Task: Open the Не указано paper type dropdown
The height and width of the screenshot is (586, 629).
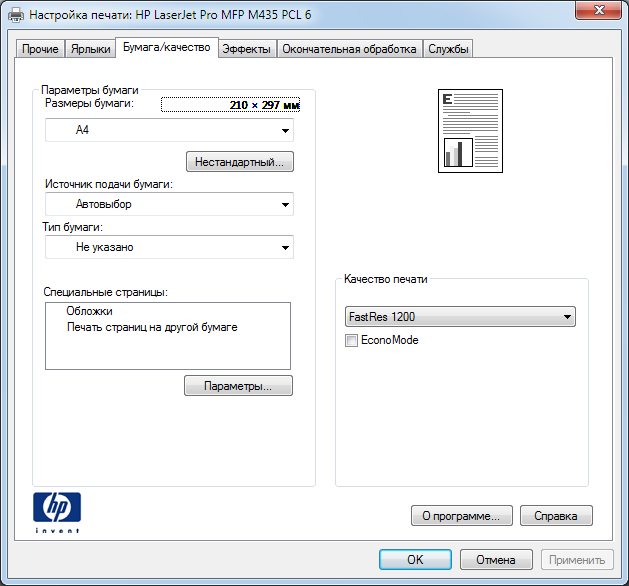Action: coord(169,247)
